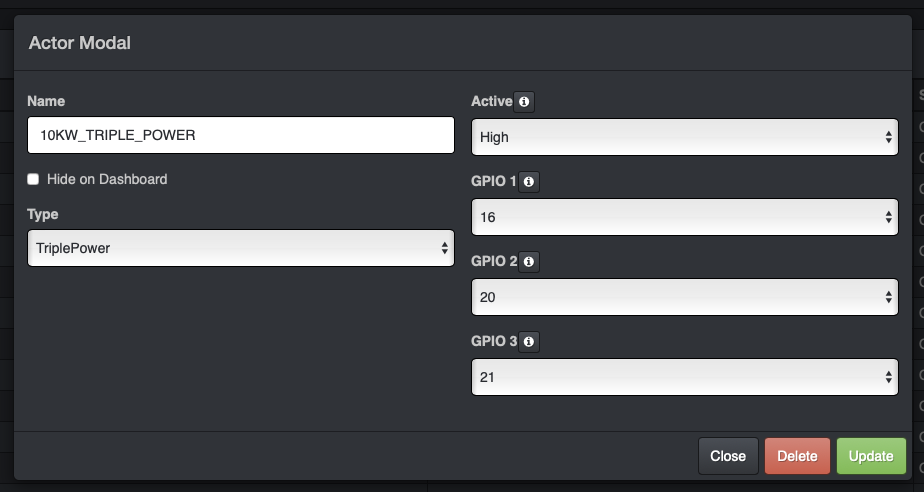Click the info icon beside Active

click(x=524, y=102)
